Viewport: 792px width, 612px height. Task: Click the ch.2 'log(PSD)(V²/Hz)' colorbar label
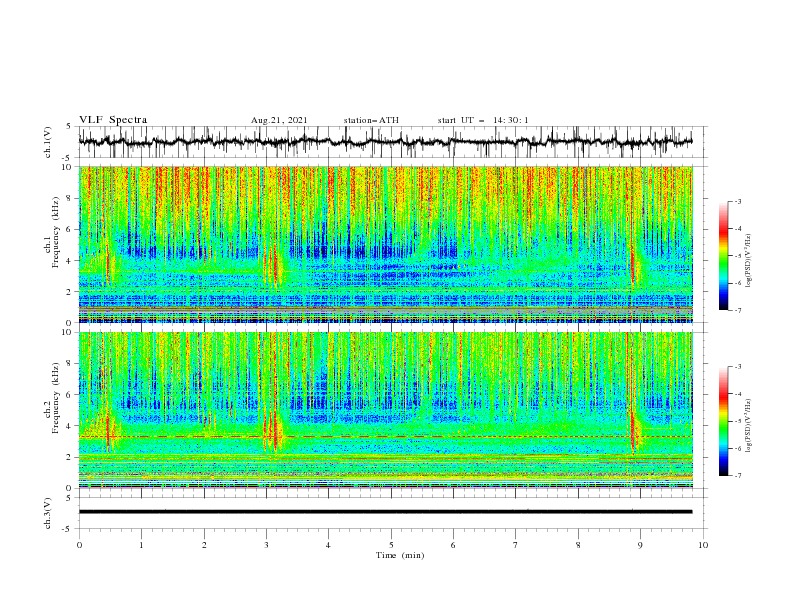pyautogui.click(x=749, y=425)
